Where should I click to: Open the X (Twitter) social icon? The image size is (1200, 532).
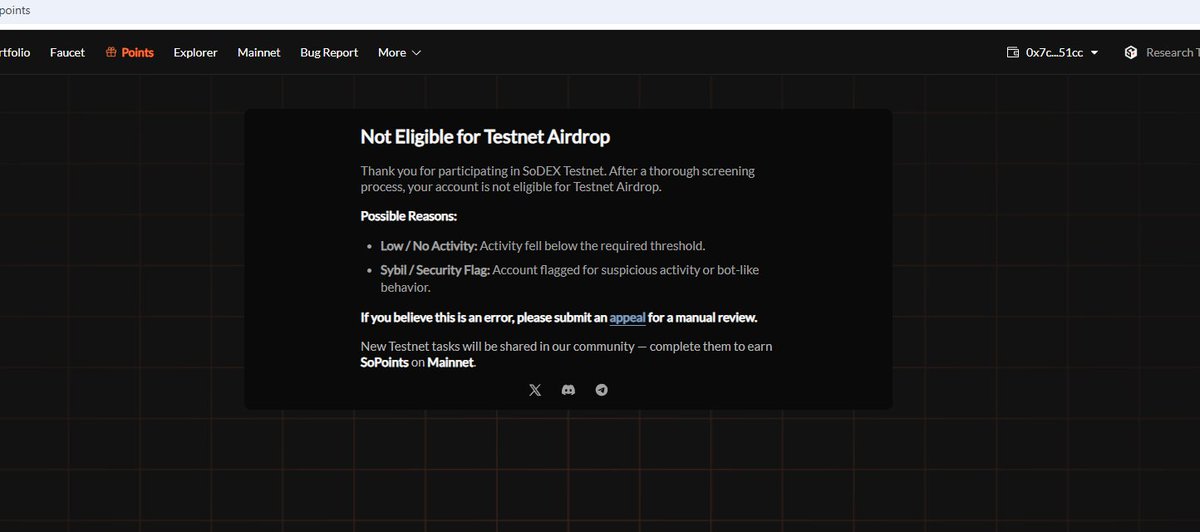[x=535, y=390]
